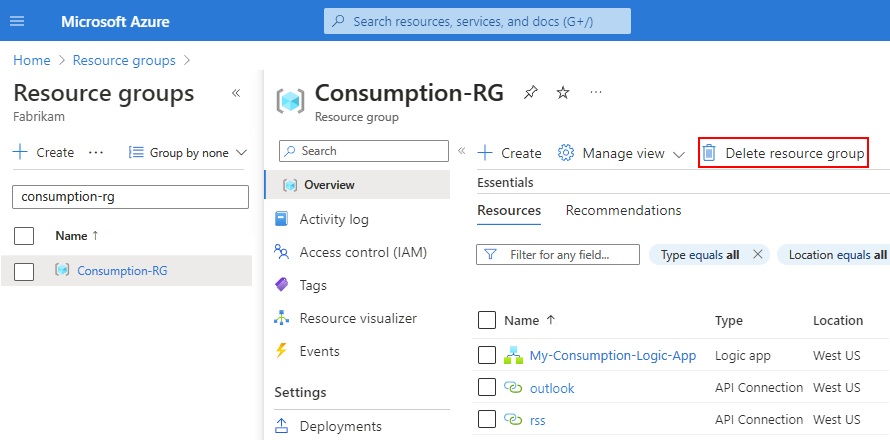The height and width of the screenshot is (440, 890).
Task: Select the Consumption-RG checkbox in list
Action: (25, 271)
